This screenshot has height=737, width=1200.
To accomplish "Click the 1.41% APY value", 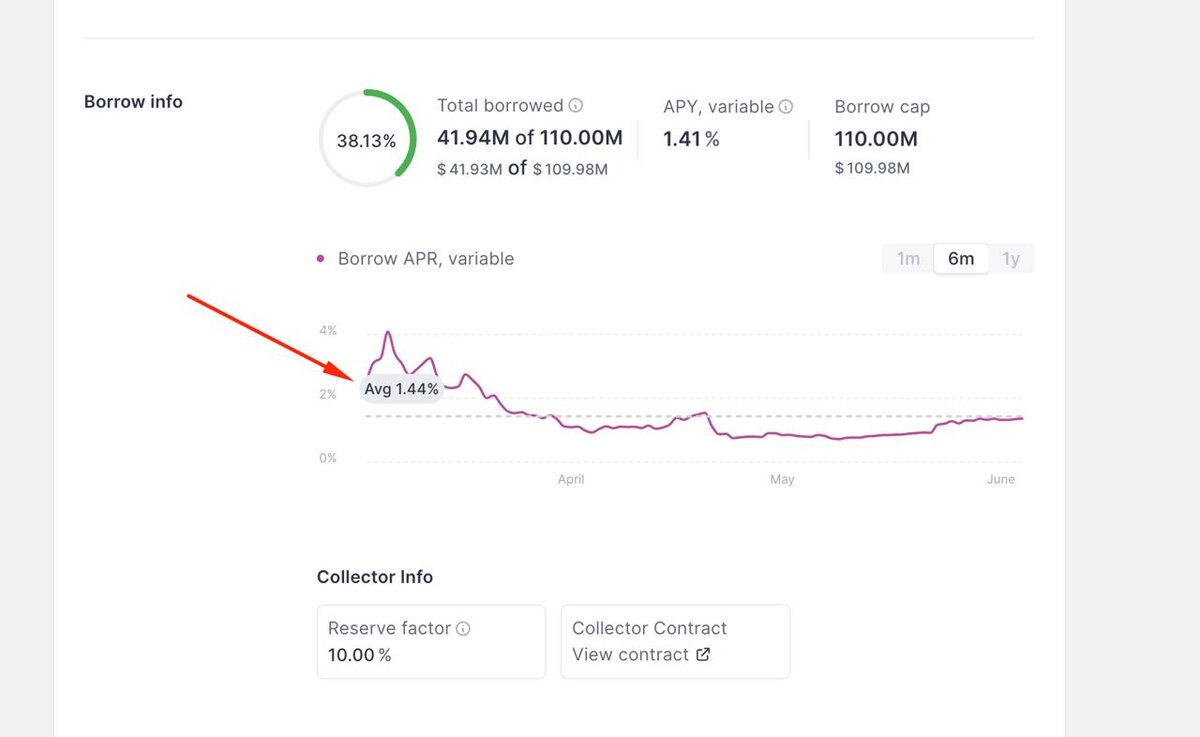I will click(x=691, y=138).
